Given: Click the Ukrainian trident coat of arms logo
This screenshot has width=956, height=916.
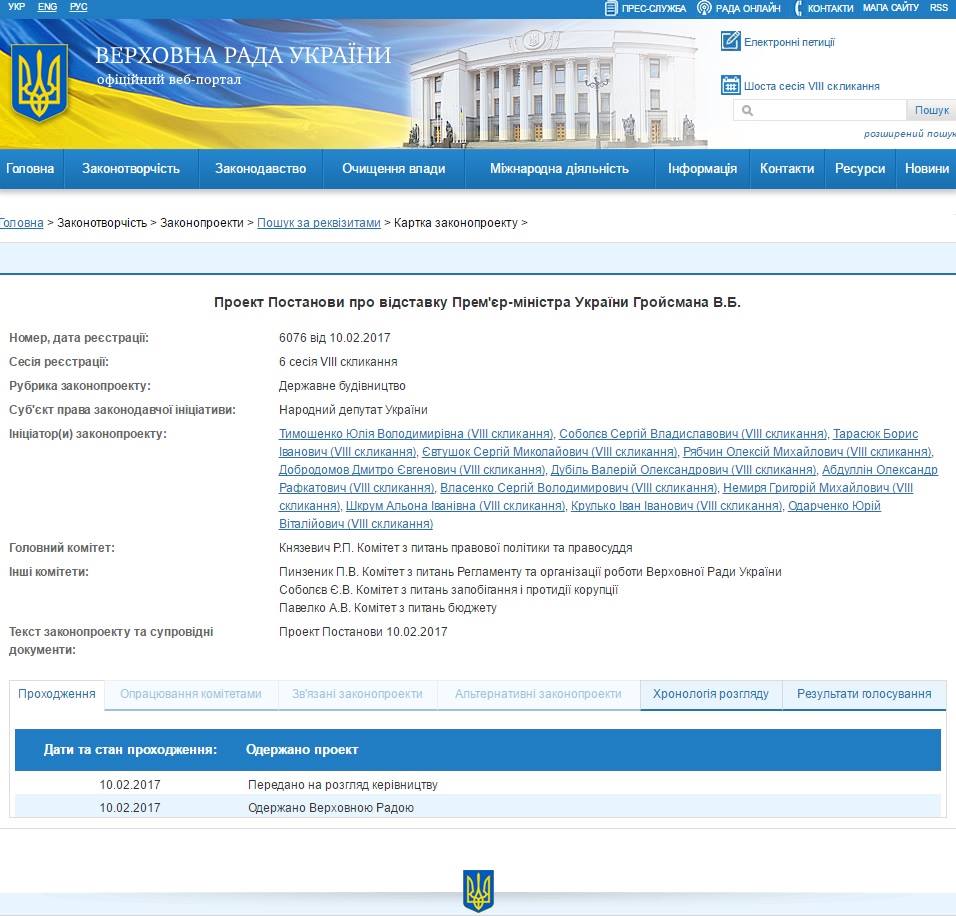Looking at the screenshot, I should coord(39,83).
